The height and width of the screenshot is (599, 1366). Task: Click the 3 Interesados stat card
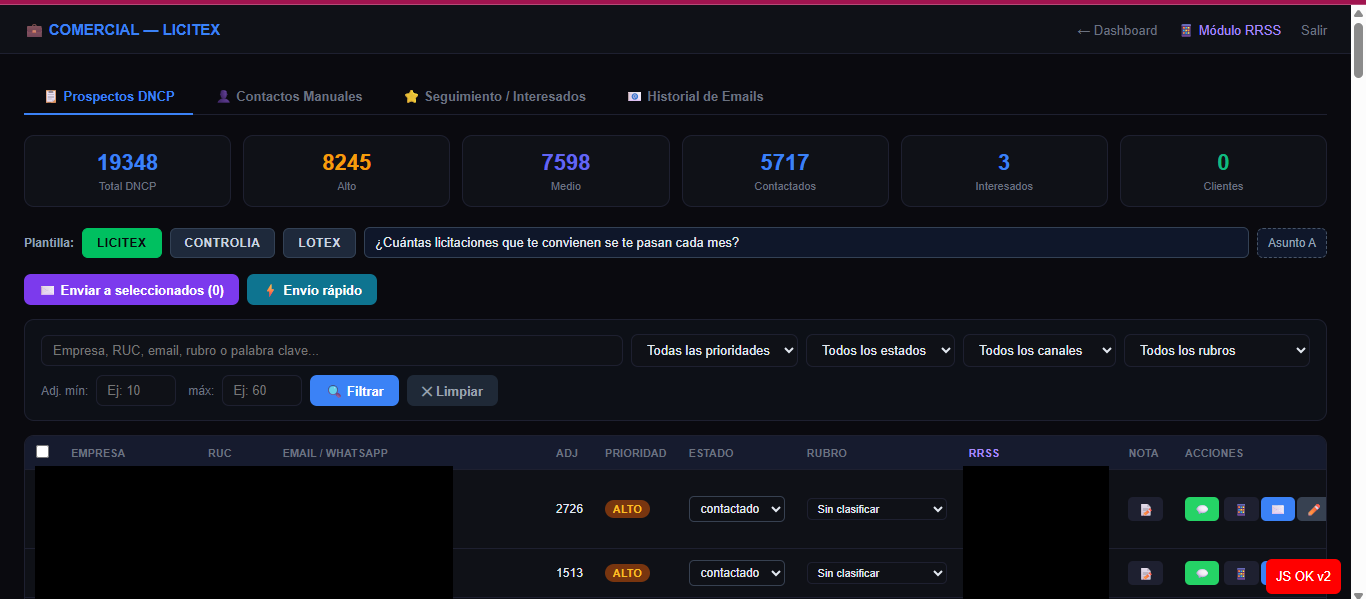coord(1004,171)
